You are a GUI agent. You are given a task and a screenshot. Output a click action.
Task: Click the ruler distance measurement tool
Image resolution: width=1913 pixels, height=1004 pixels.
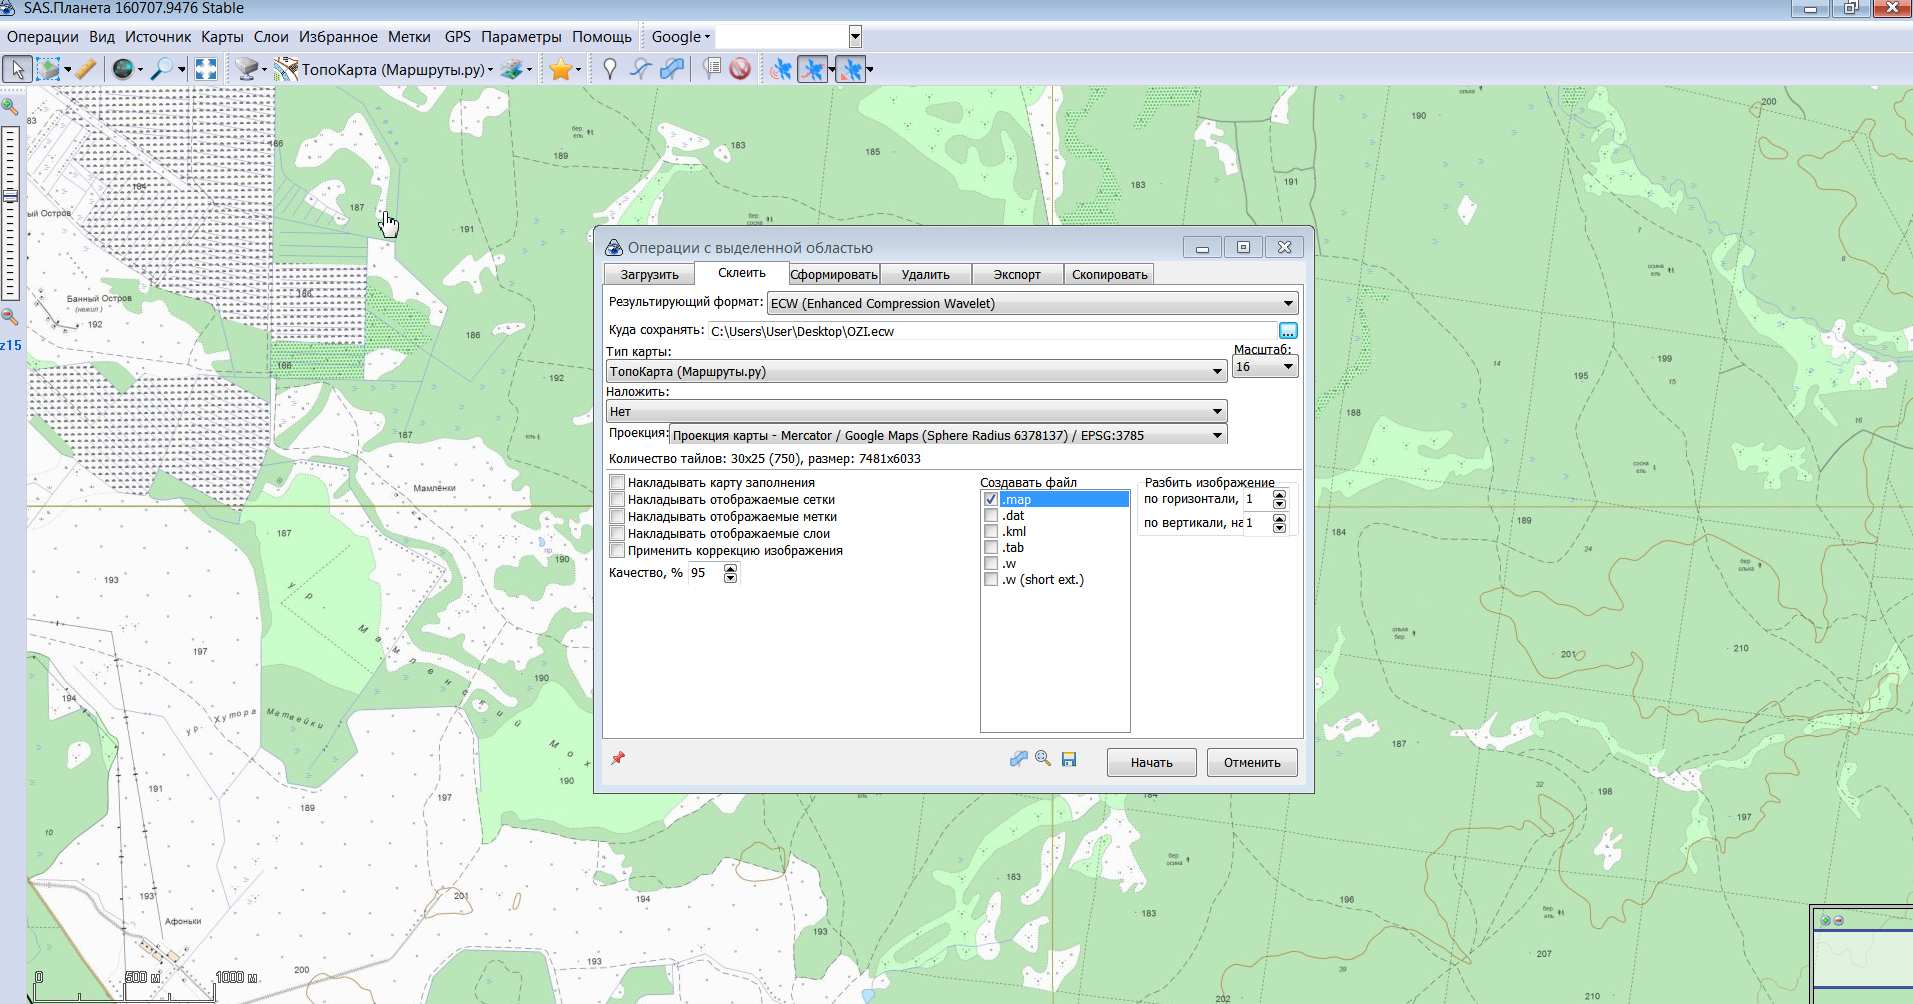86,69
